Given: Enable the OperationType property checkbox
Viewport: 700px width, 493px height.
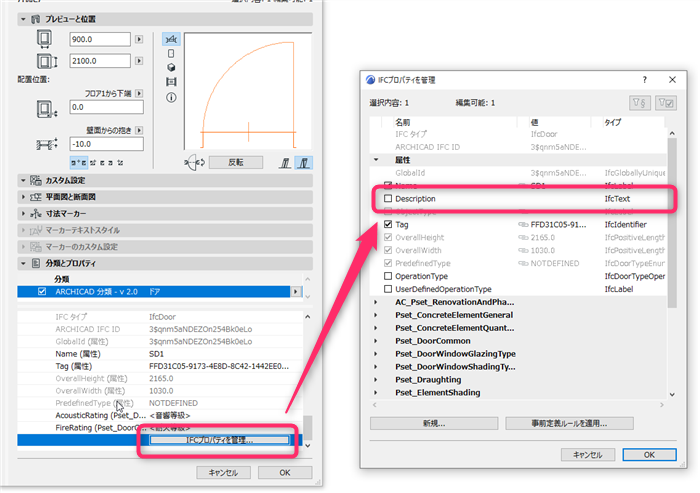Looking at the screenshot, I should point(388,276).
